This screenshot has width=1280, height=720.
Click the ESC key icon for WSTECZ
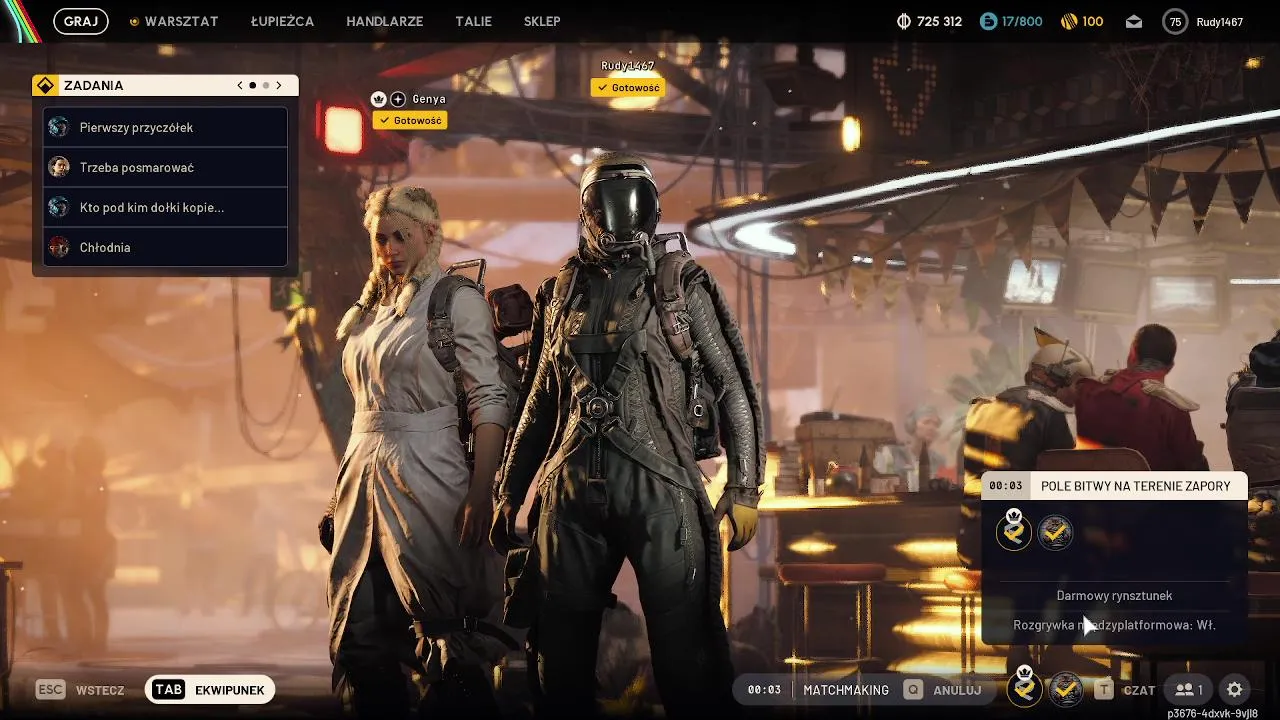(x=50, y=690)
